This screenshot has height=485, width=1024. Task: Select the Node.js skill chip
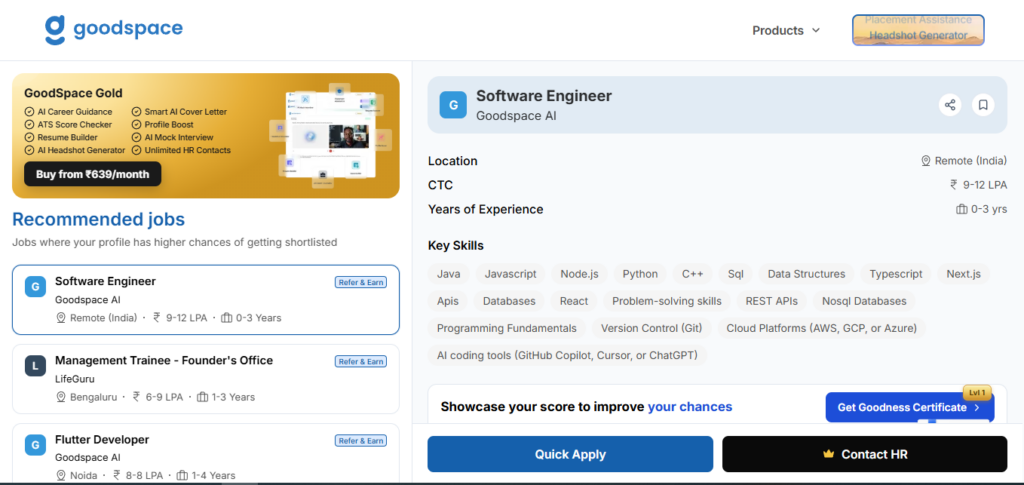click(579, 274)
